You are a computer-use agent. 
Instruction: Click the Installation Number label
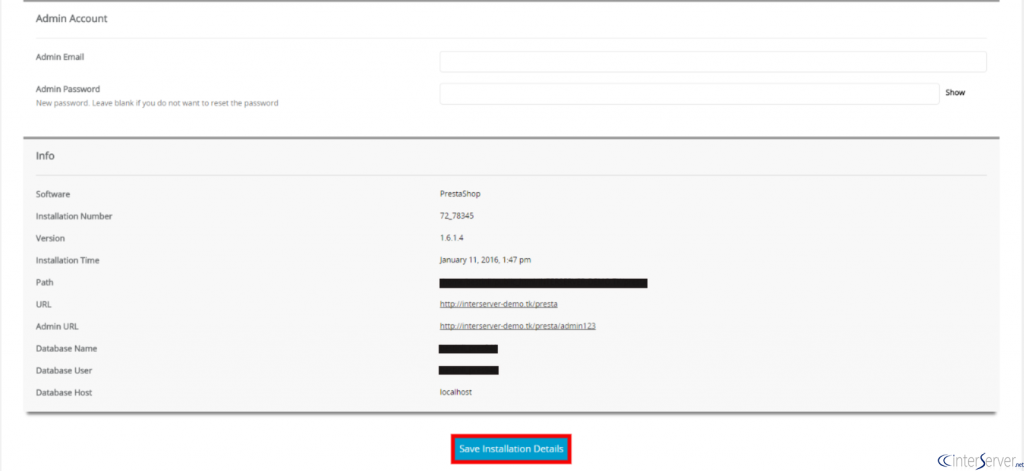74,216
